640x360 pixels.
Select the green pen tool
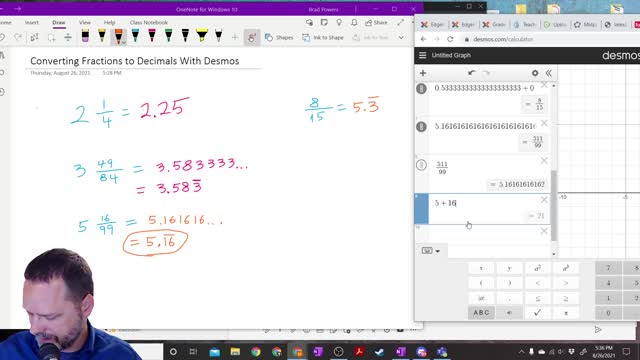click(169, 36)
